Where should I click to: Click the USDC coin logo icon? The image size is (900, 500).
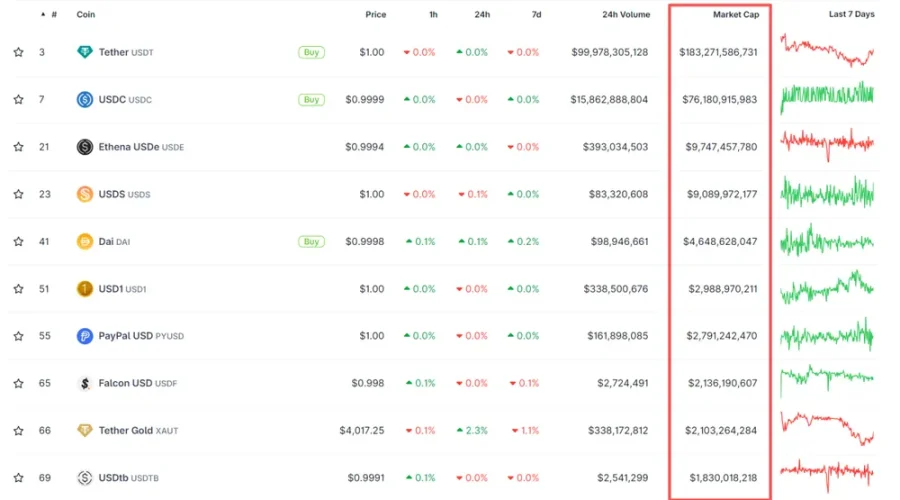85,100
